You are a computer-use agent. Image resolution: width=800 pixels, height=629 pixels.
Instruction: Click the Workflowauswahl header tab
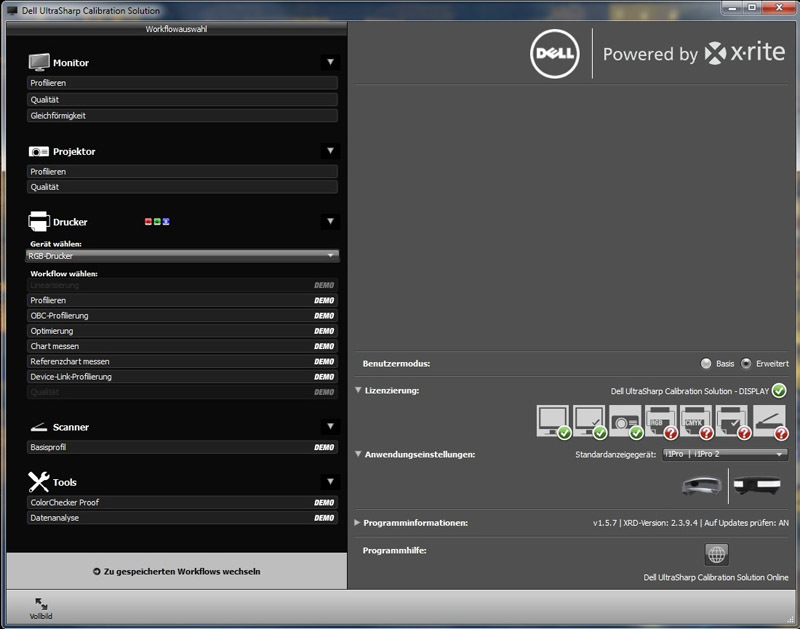pos(177,29)
